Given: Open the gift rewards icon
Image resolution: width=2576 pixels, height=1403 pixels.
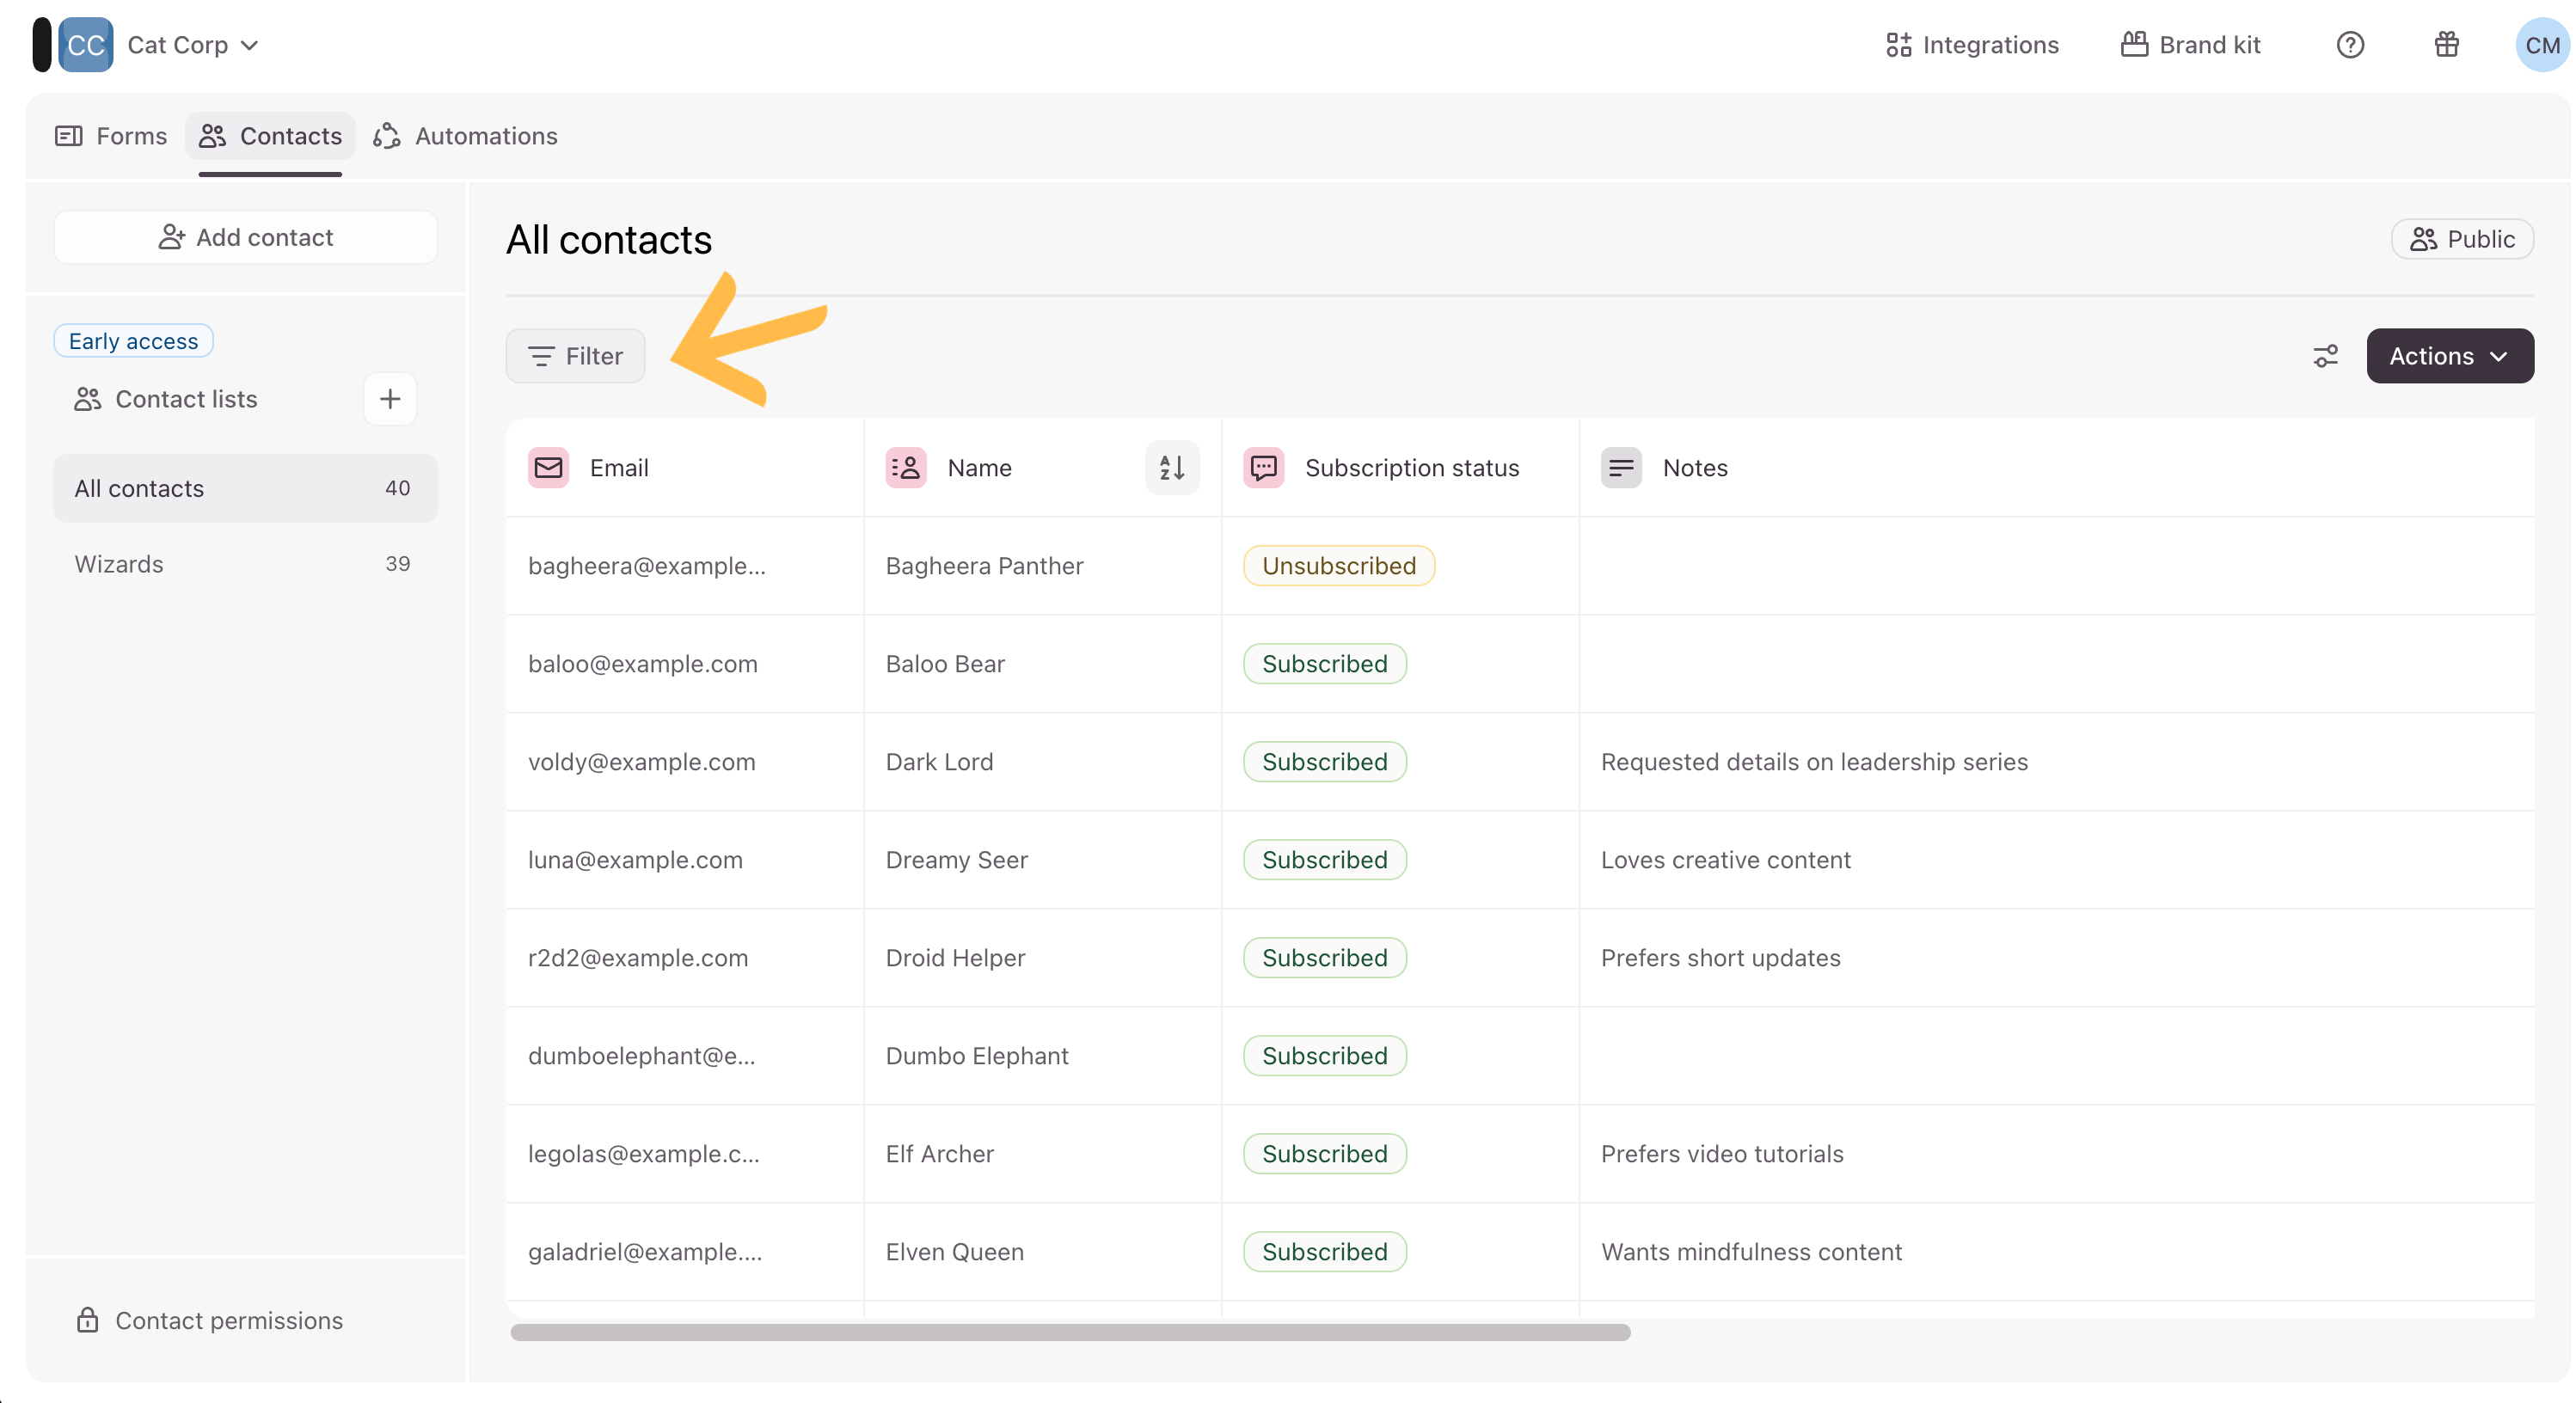Looking at the screenshot, I should [2446, 45].
